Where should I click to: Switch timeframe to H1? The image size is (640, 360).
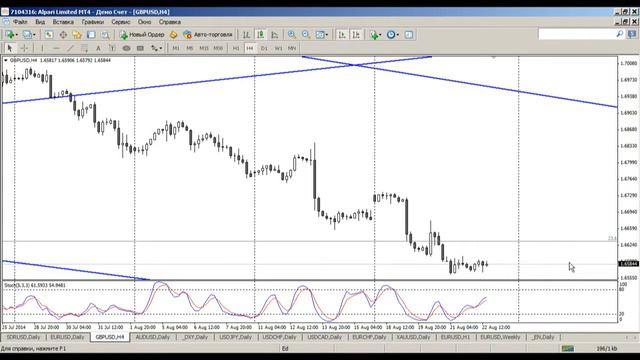[x=236, y=48]
